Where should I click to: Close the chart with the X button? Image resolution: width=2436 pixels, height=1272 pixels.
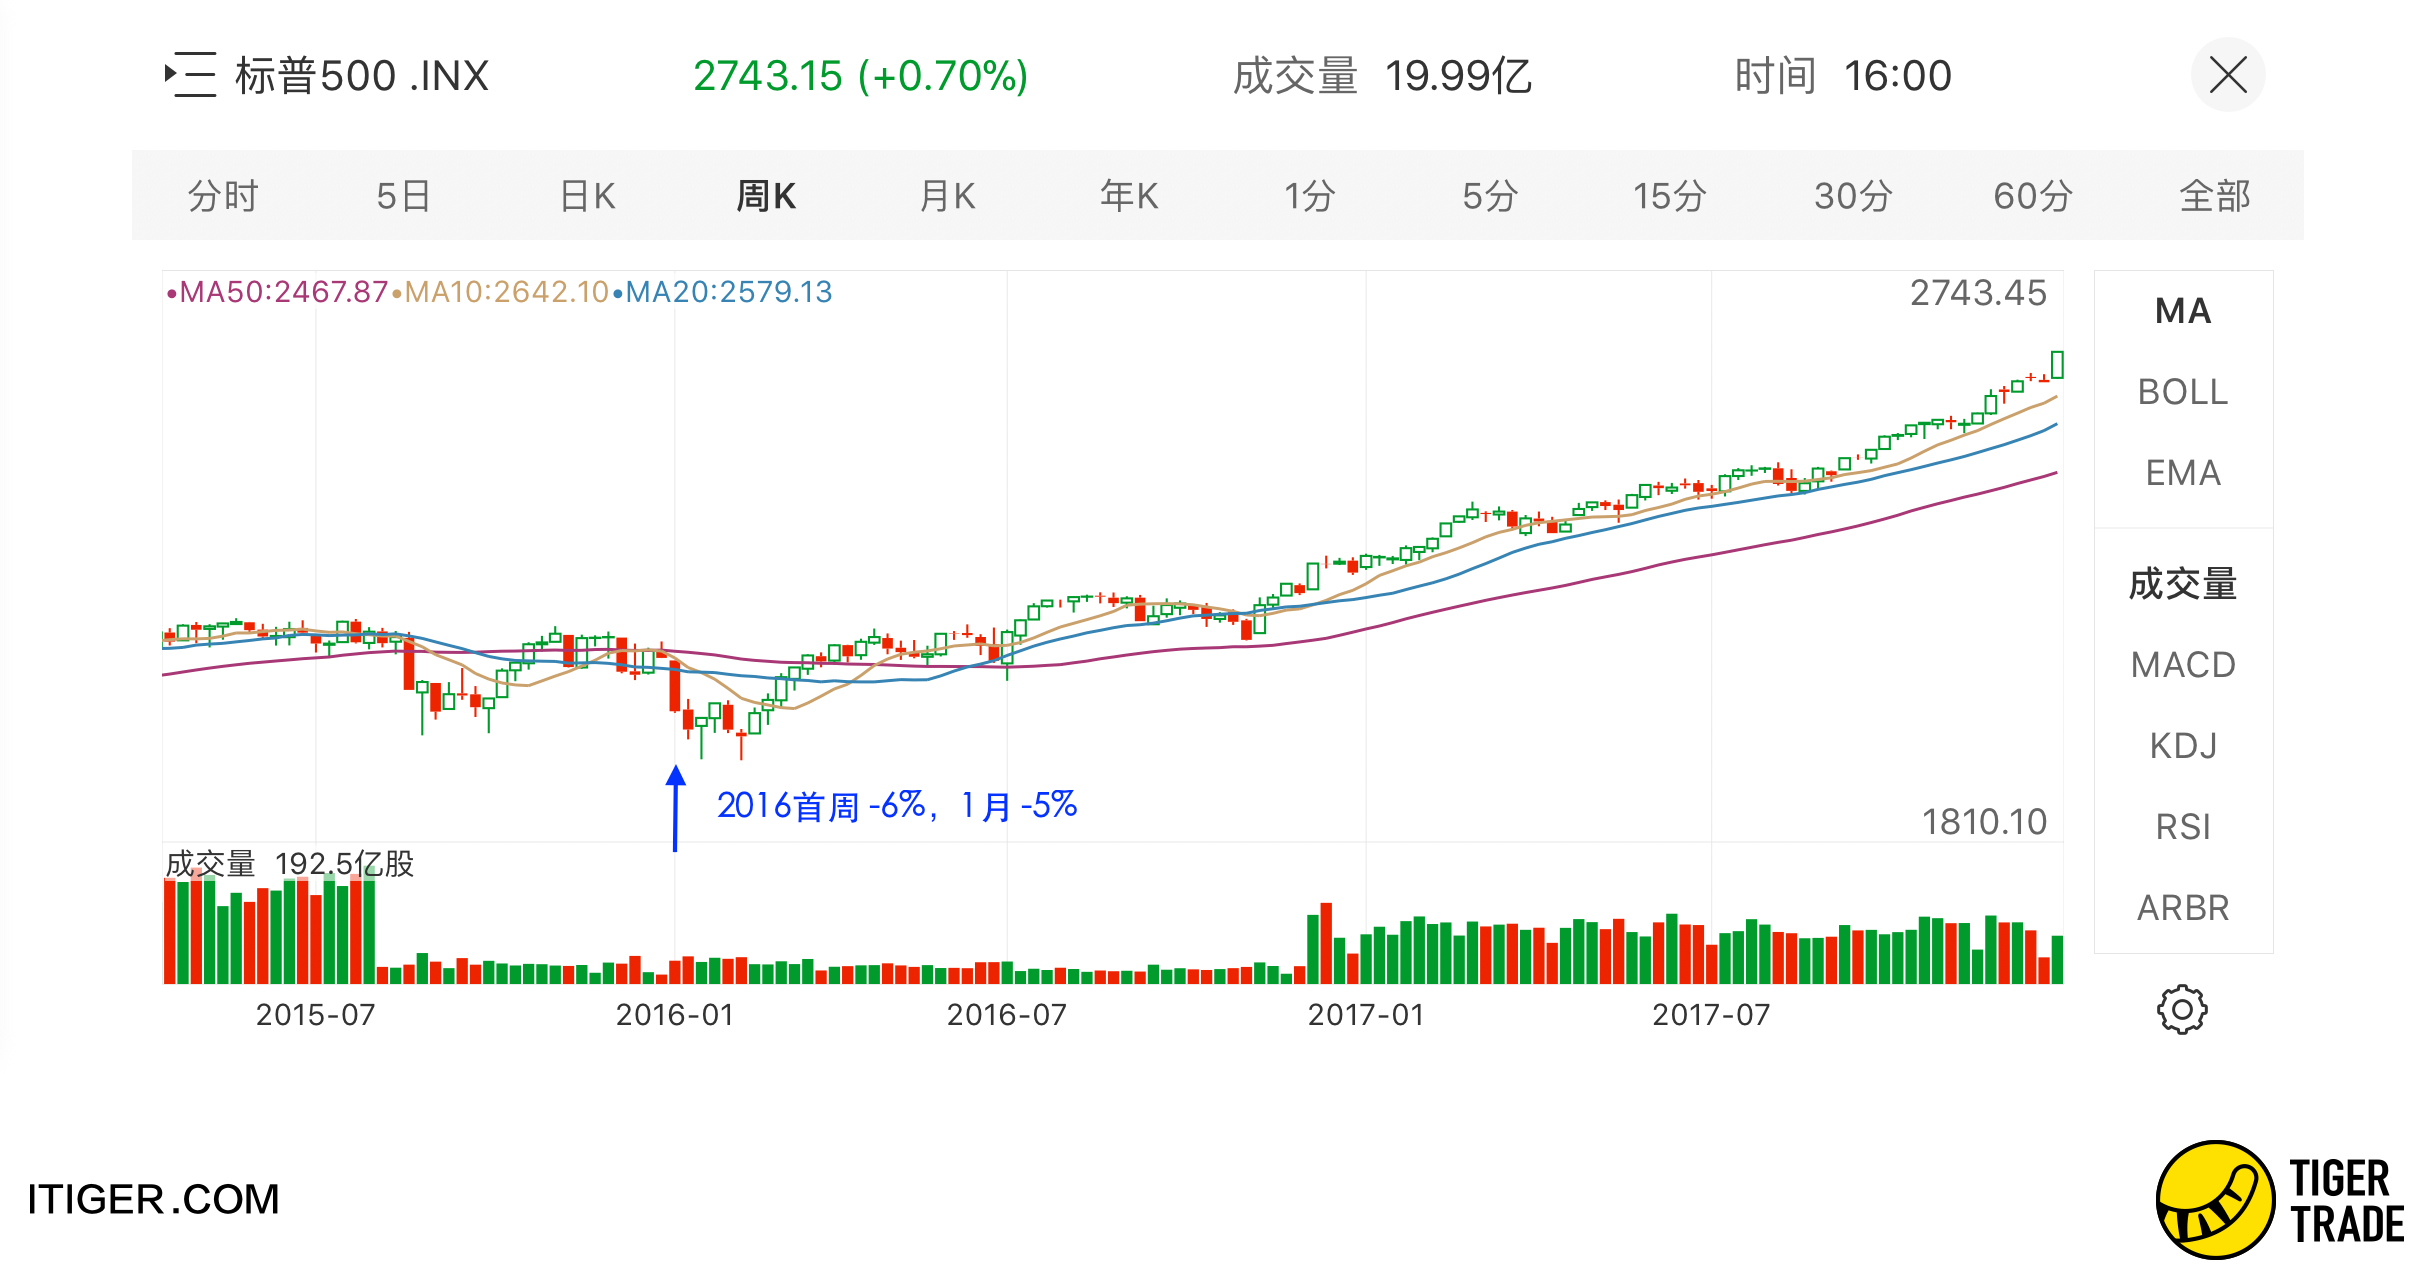click(2227, 75)
